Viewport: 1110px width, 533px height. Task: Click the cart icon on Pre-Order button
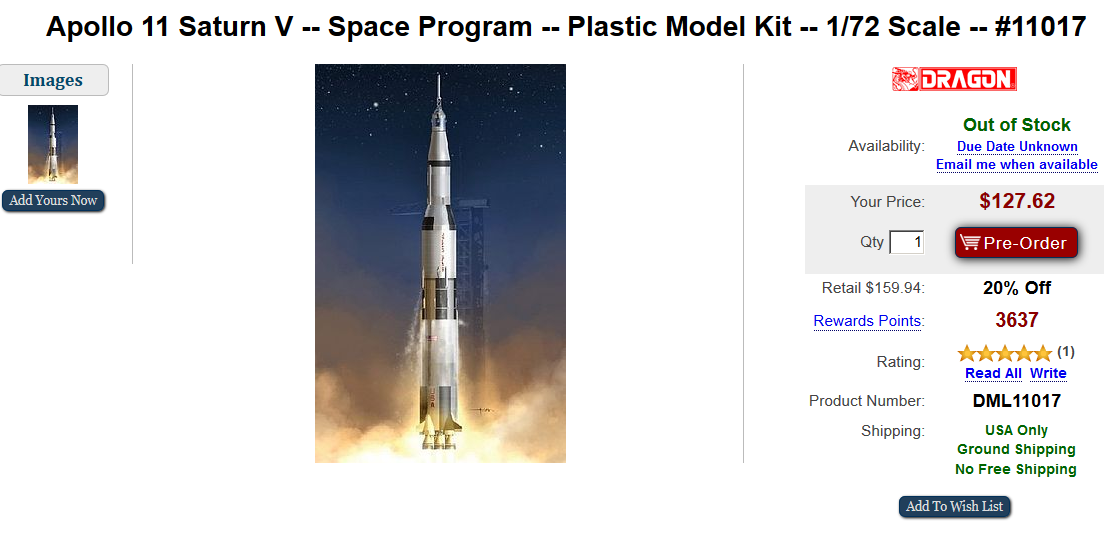pos(969,243)
